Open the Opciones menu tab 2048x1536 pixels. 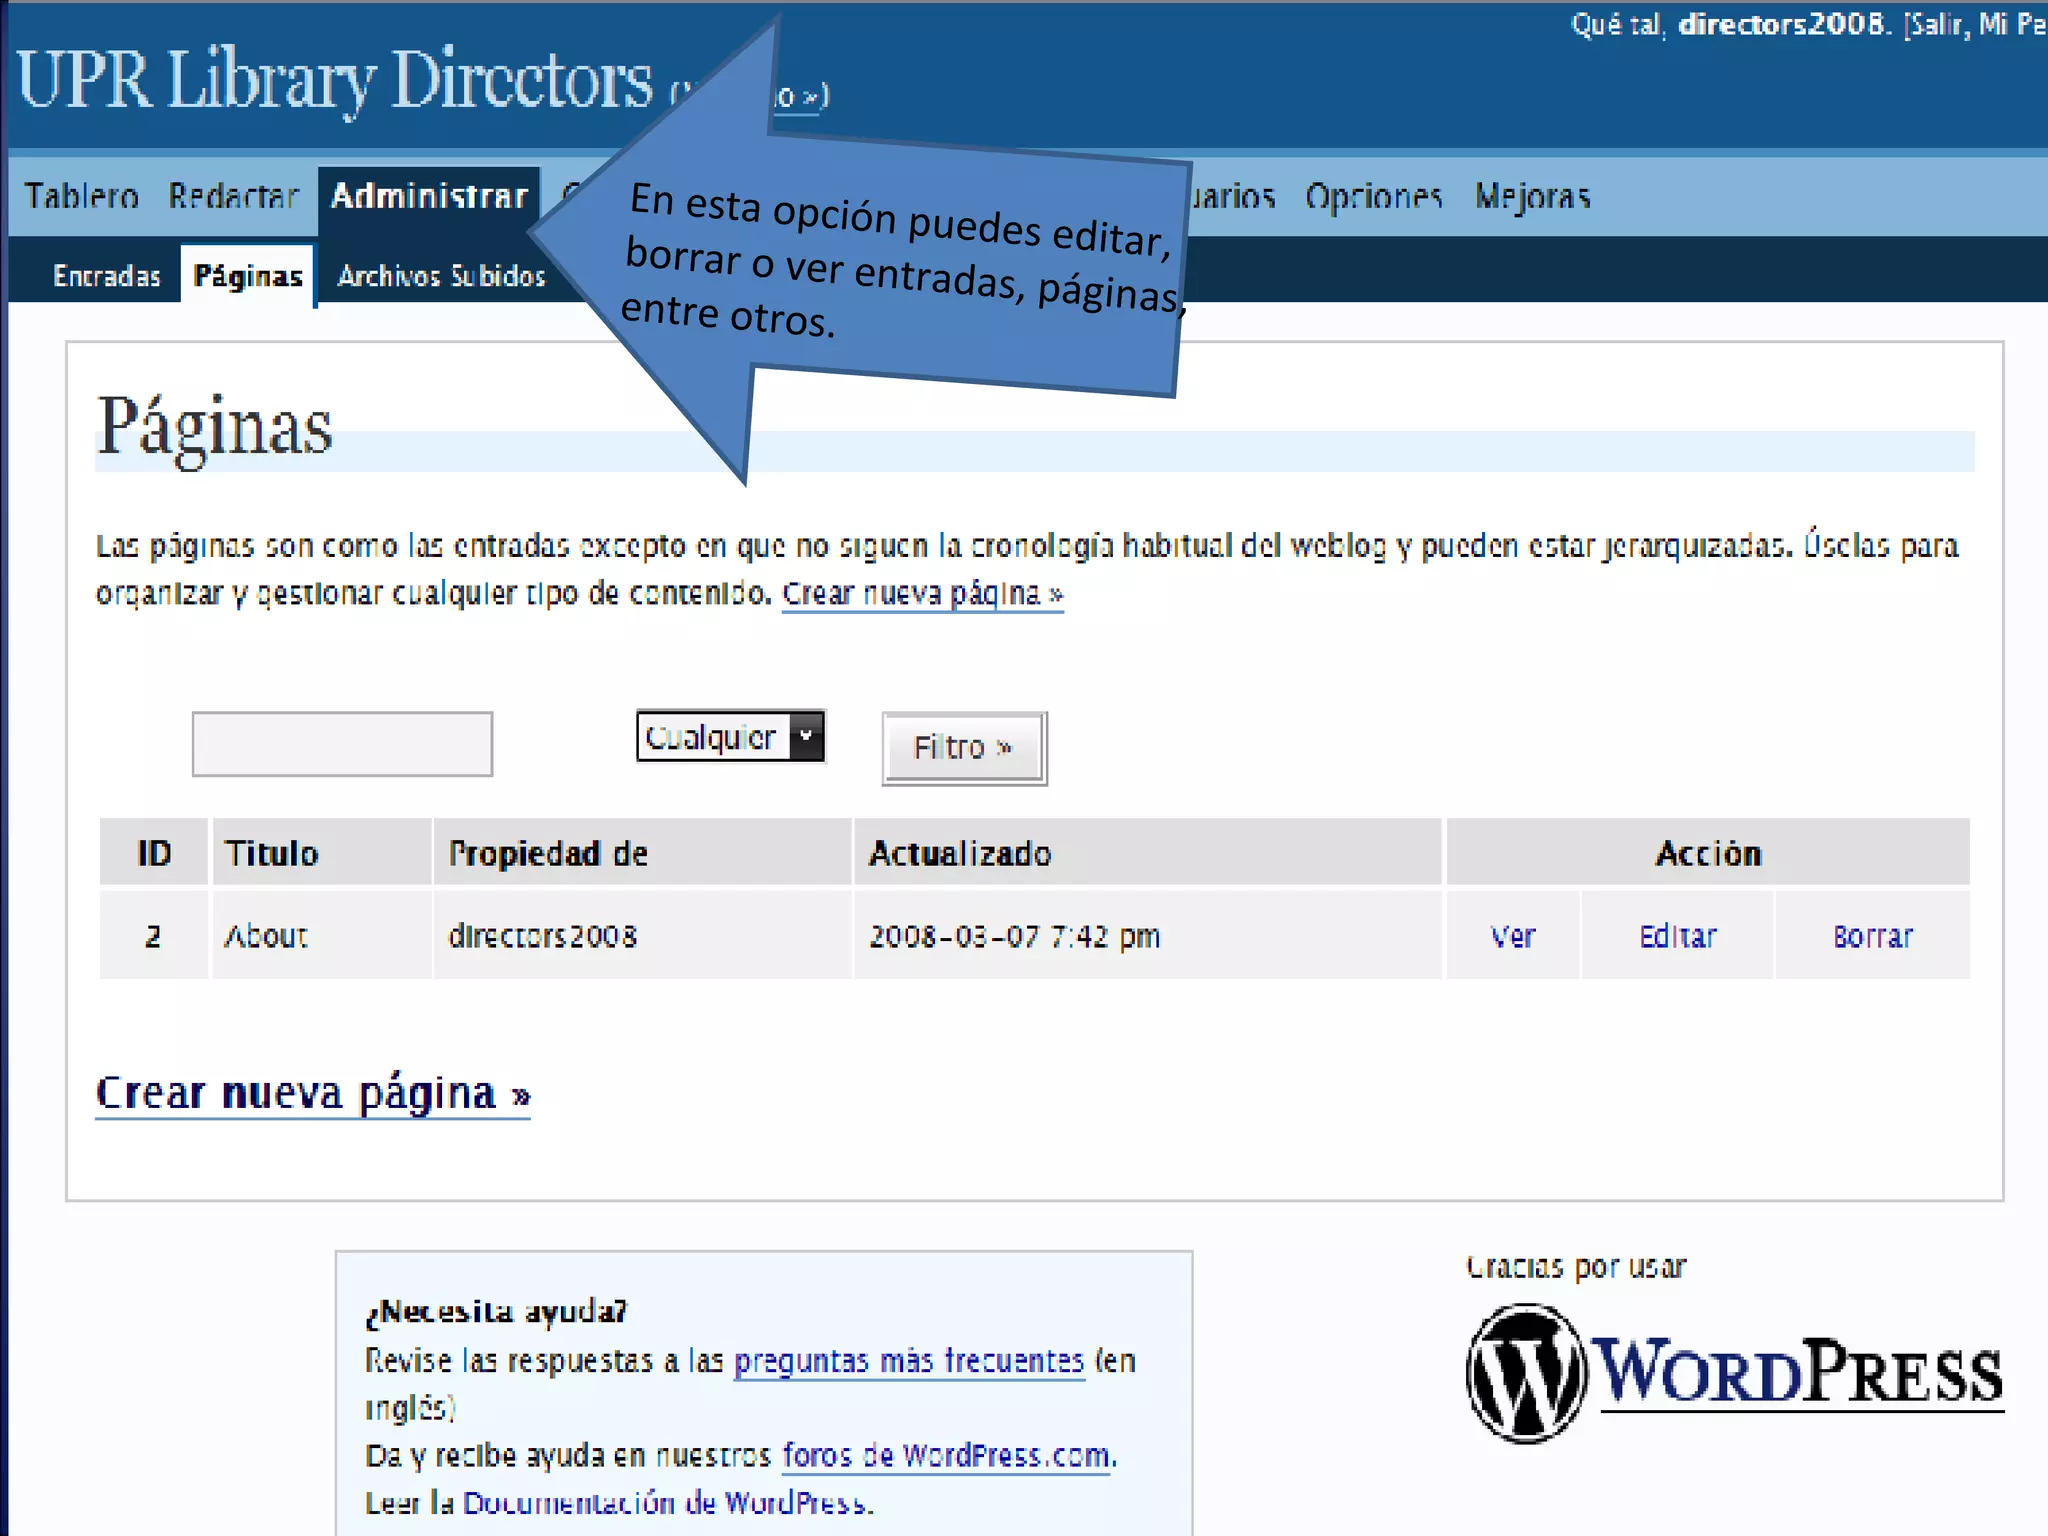click(x=1373, y=196)
